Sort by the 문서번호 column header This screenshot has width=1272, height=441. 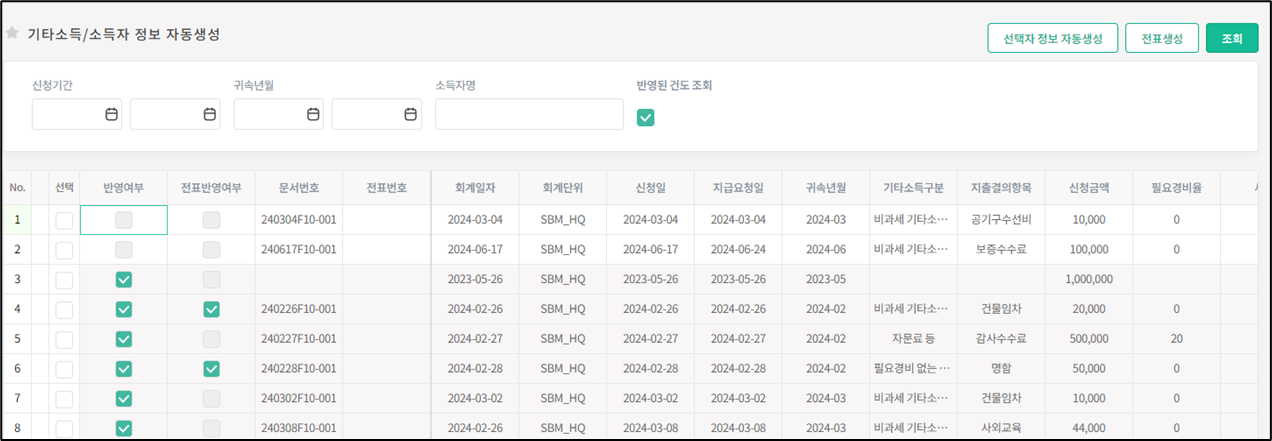tap(298, 187)
